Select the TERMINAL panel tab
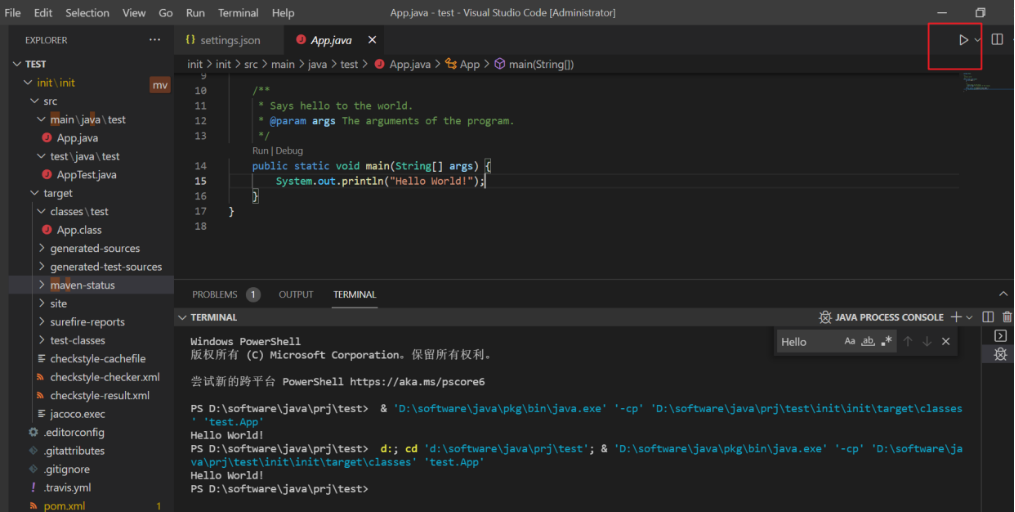1015x512 pixels. (355, 295)
